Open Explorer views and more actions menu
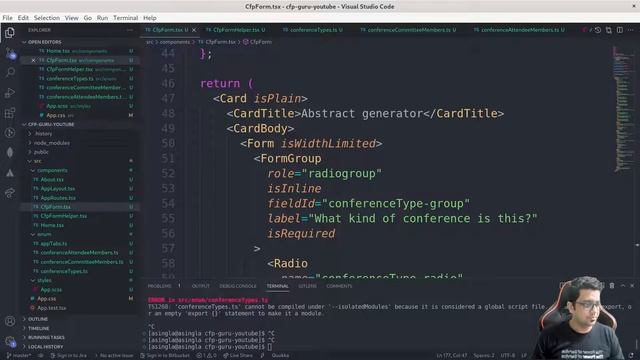640x360 pixels. click(130, 30)
